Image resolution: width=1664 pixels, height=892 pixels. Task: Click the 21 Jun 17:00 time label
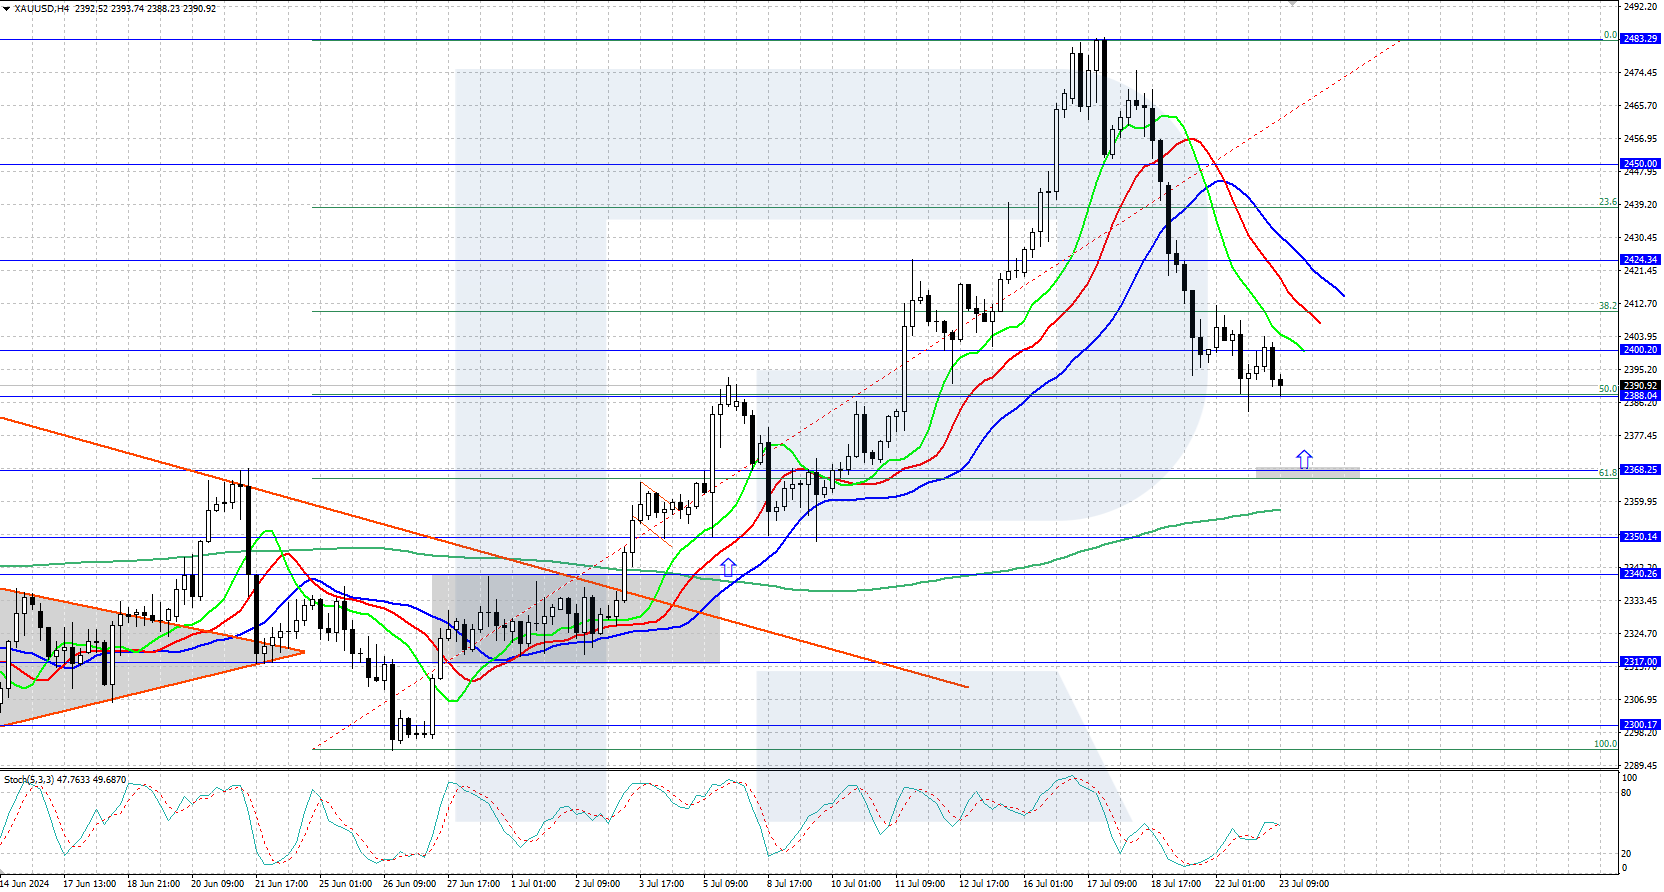click(x=282, y=884)
